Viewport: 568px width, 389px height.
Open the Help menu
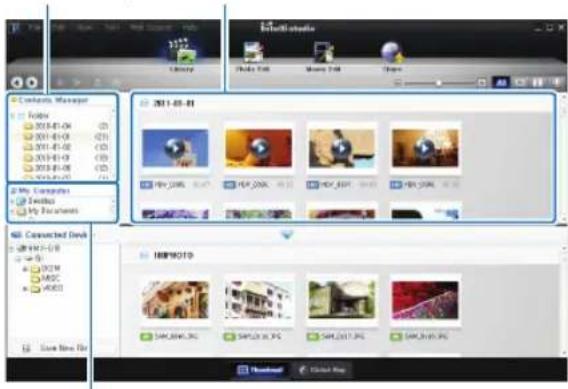pyautogui.click(x=190, y=28)
